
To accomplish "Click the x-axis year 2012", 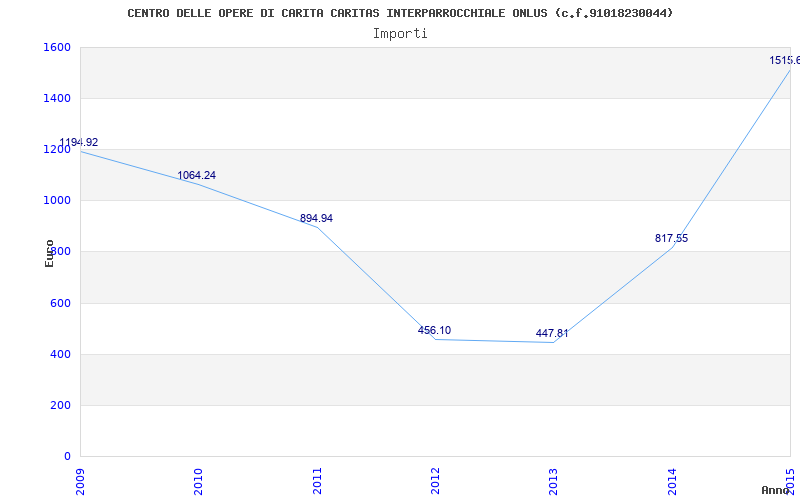I will [x=435, y=481].
